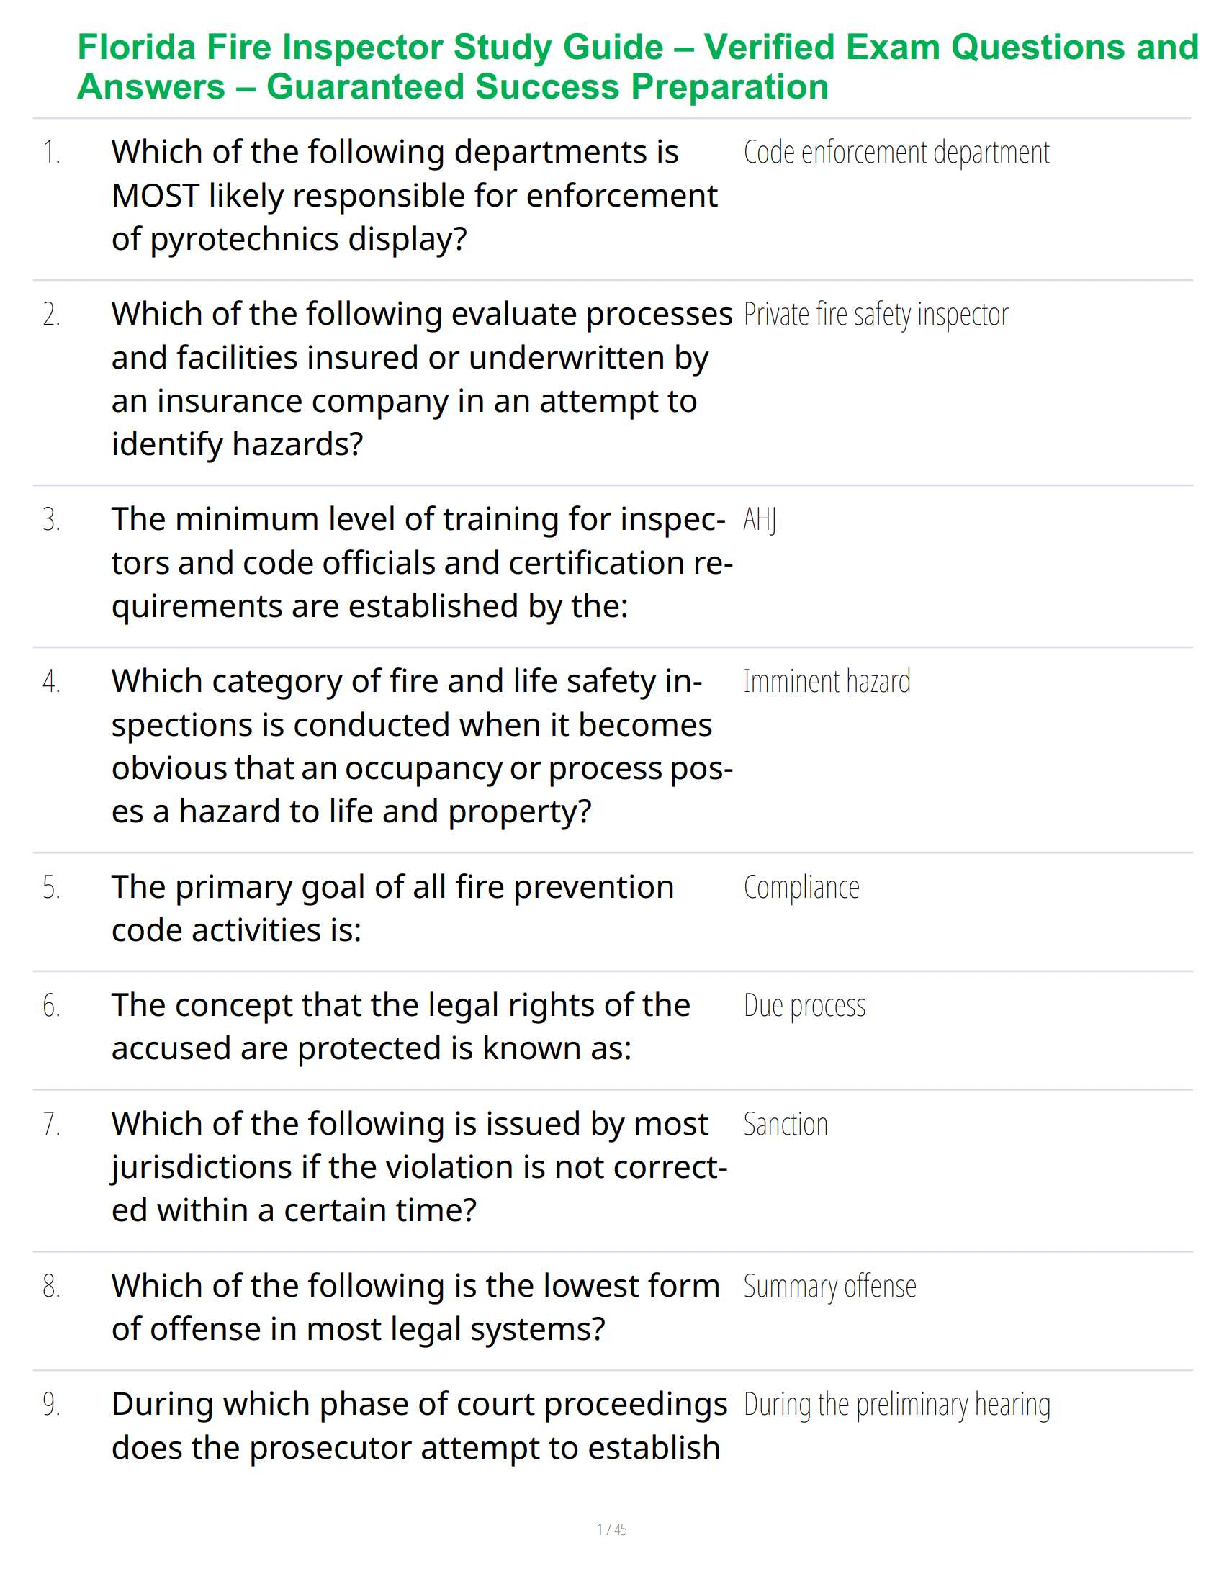Click the '1 / 45' page number indicator
Screen dimensions: 1224x1584
611,1529
